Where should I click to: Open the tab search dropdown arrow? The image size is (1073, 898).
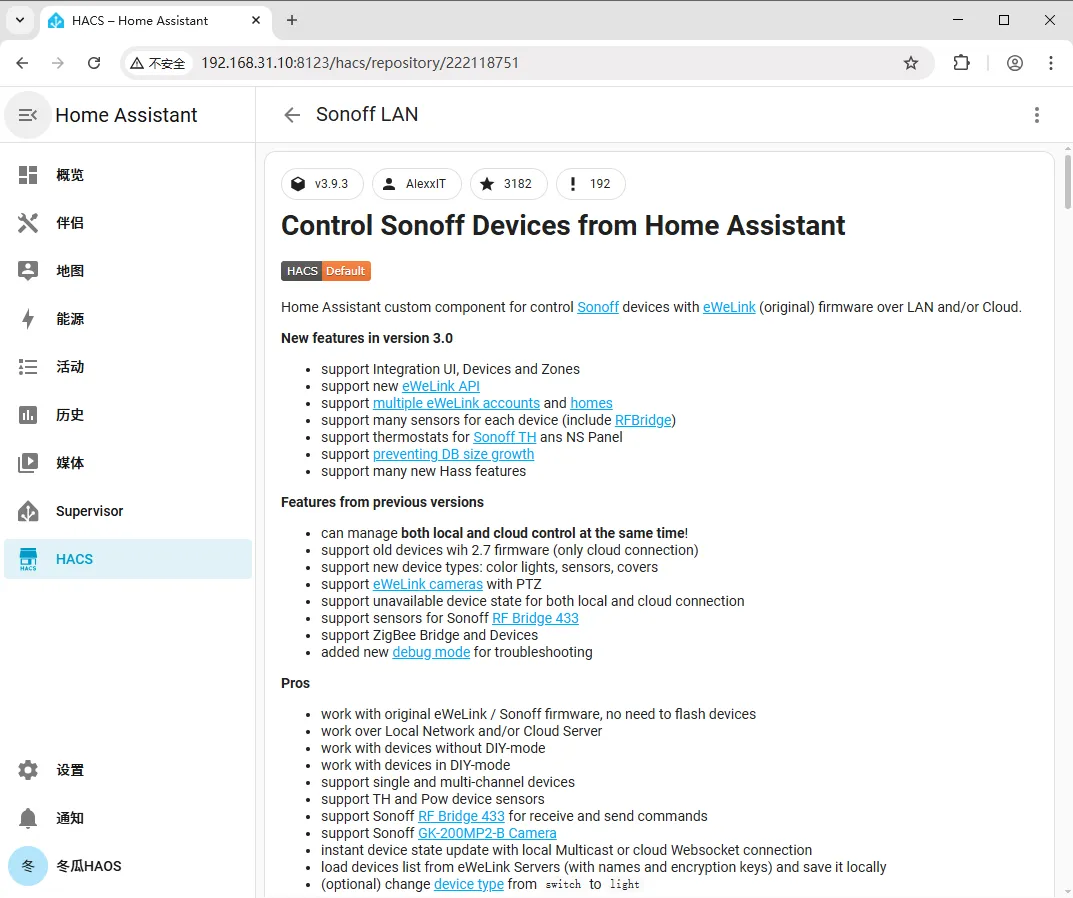(20, 20)
